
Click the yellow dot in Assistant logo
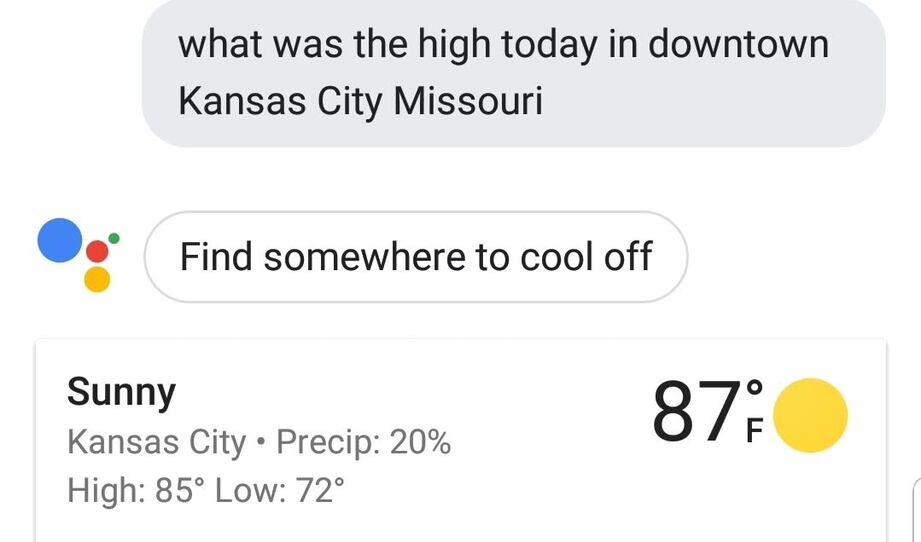(x=97, y=280)
